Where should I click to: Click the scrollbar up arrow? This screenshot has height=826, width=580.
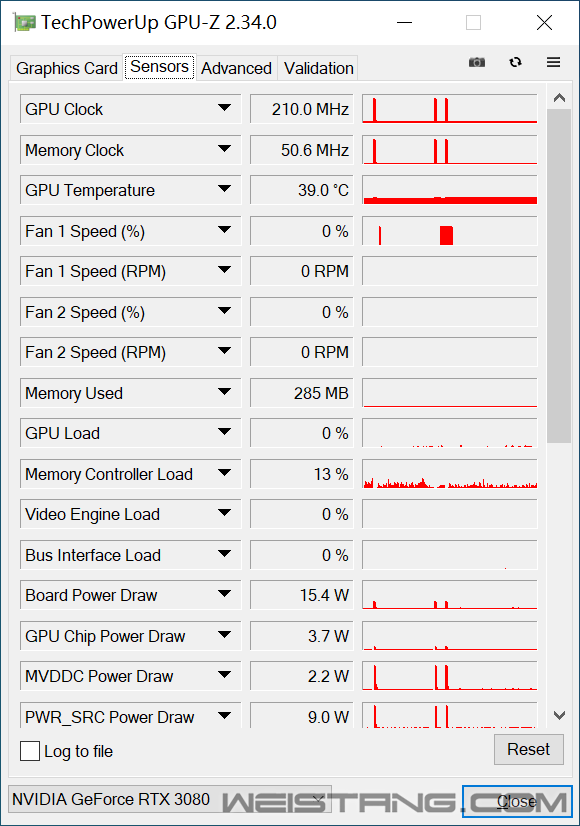pos(559,98)
